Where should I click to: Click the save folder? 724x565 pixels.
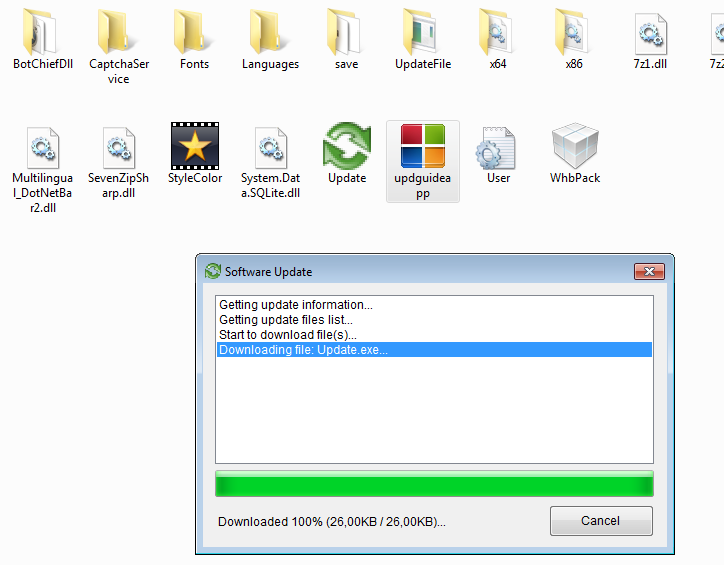346,32
